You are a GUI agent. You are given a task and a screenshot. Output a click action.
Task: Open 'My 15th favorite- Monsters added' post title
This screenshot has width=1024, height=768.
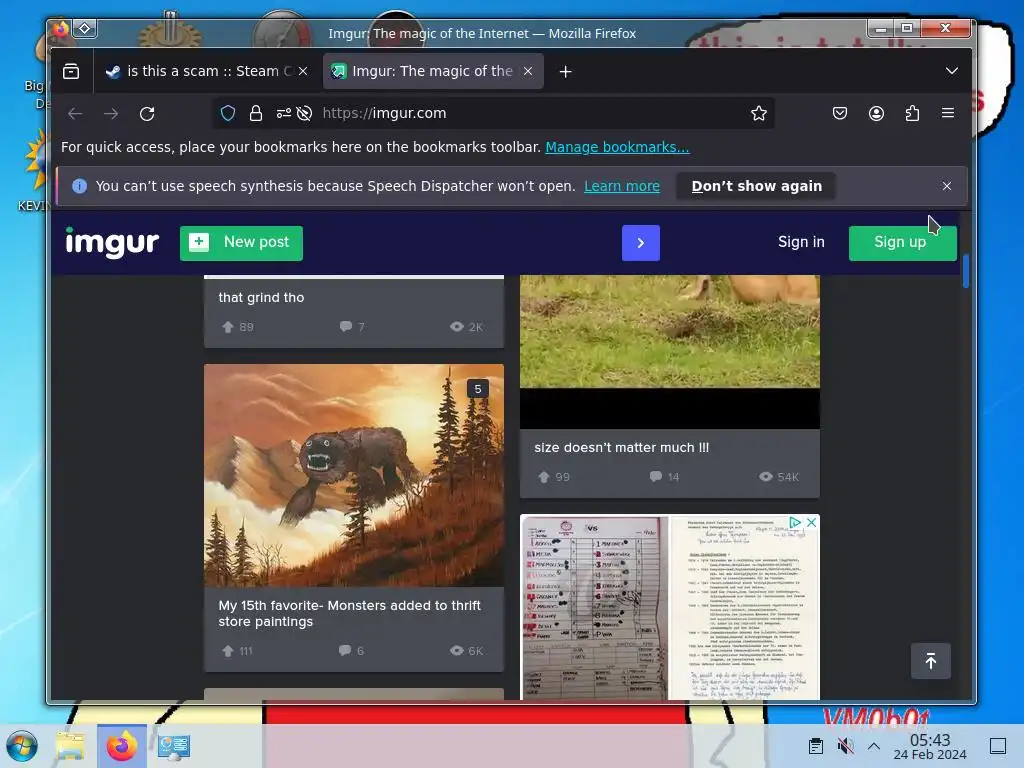349,614
